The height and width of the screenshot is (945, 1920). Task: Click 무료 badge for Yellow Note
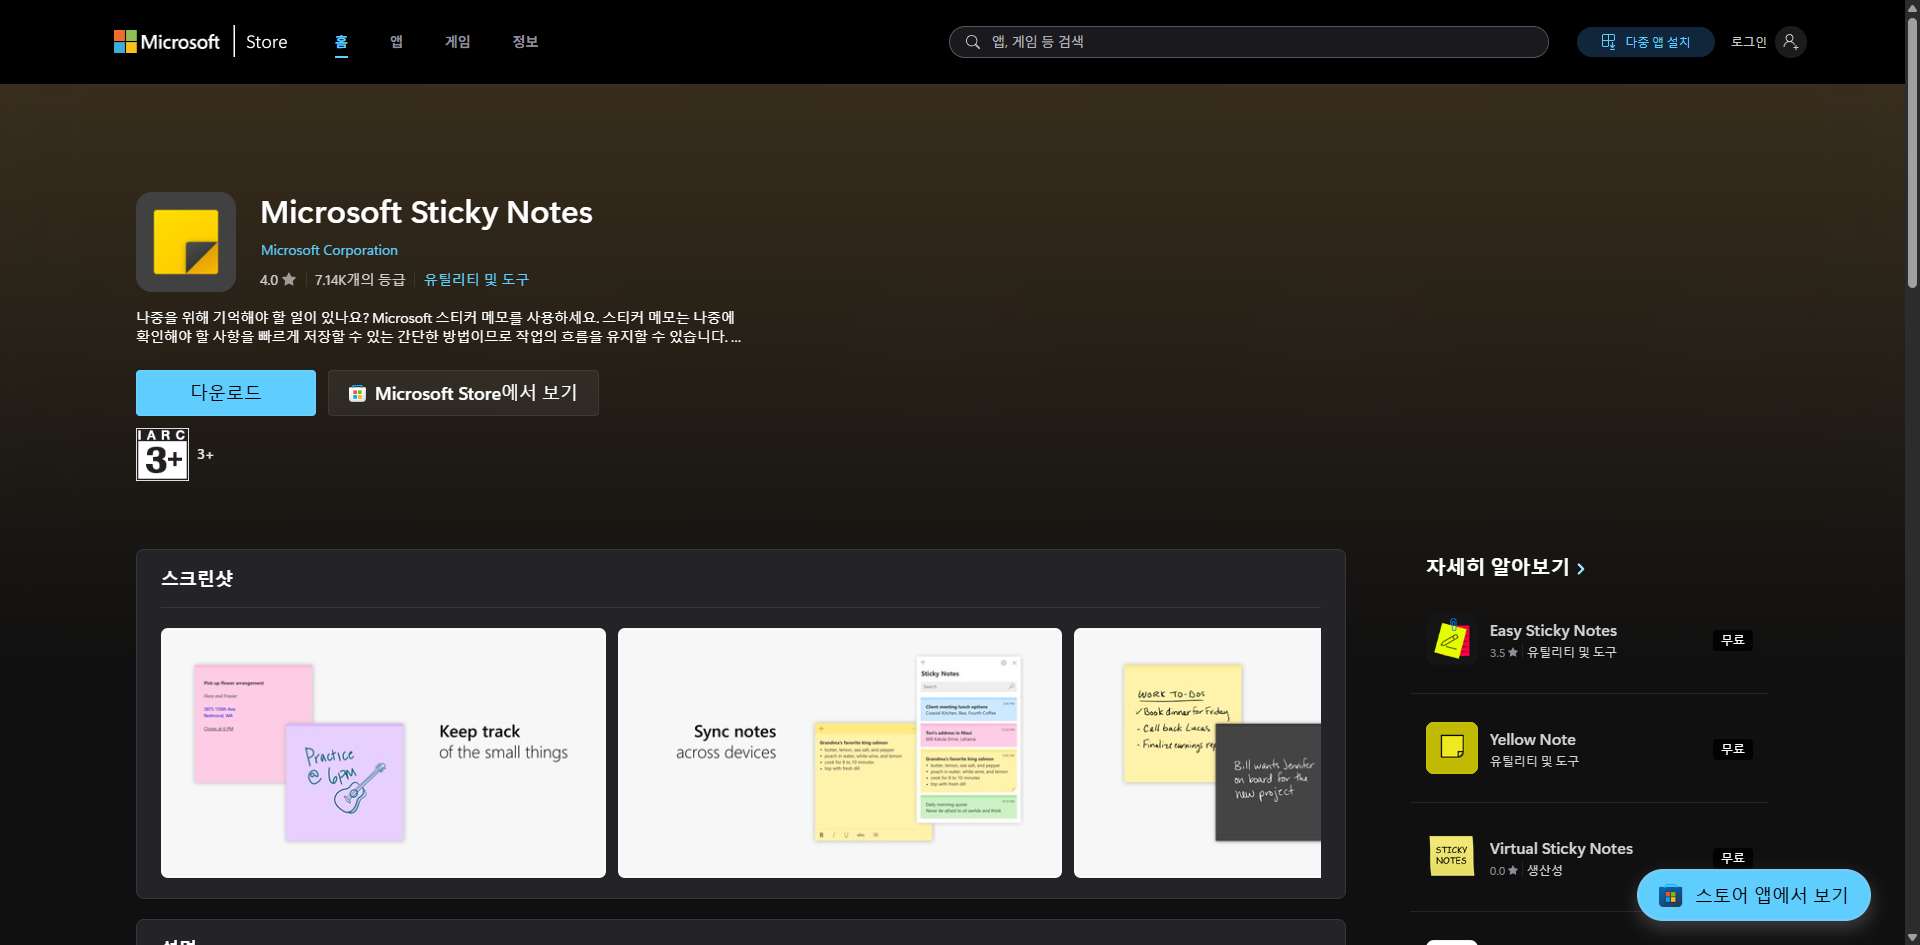click(1732, 749)
